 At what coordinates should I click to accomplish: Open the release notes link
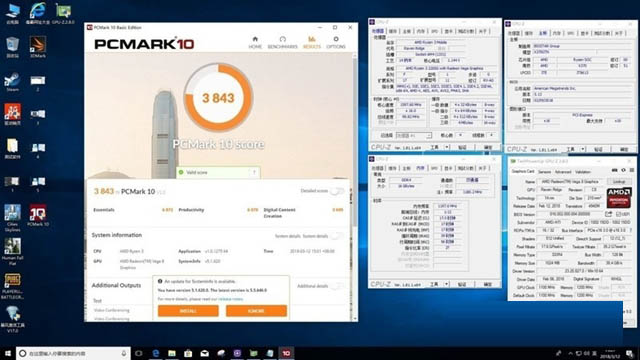coord(230,299)
